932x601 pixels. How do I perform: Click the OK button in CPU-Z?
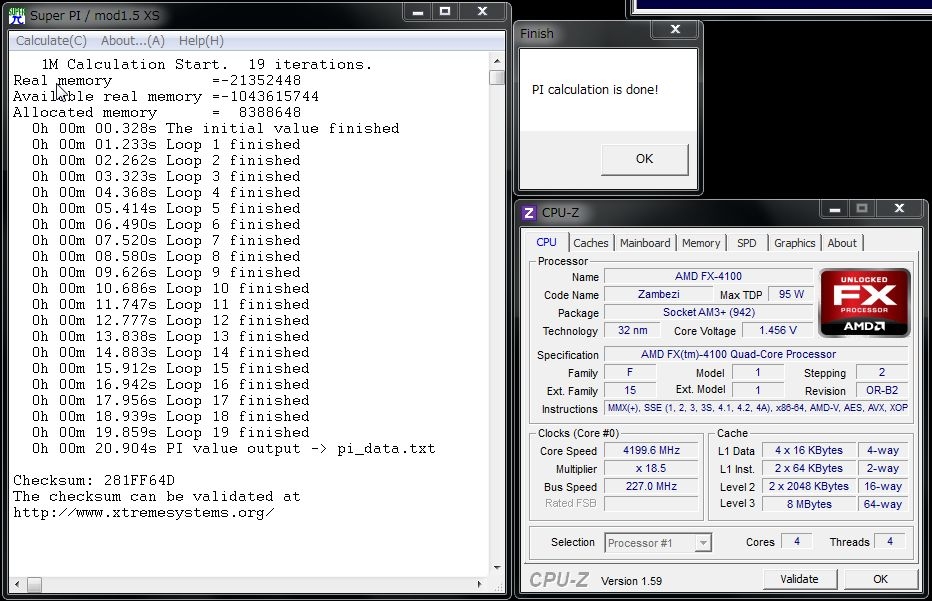pos(880,579)
